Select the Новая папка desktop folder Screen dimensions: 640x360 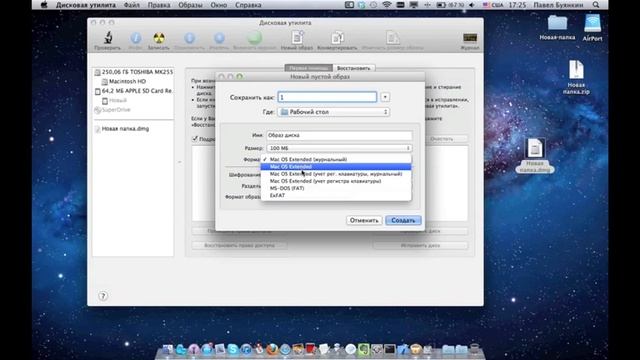(x=557, y=28)
